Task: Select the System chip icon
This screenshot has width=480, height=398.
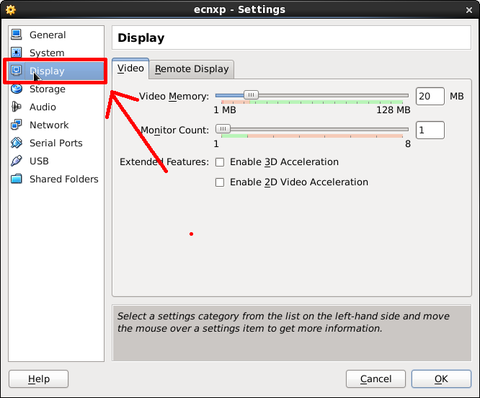Action: click(16, 52)
